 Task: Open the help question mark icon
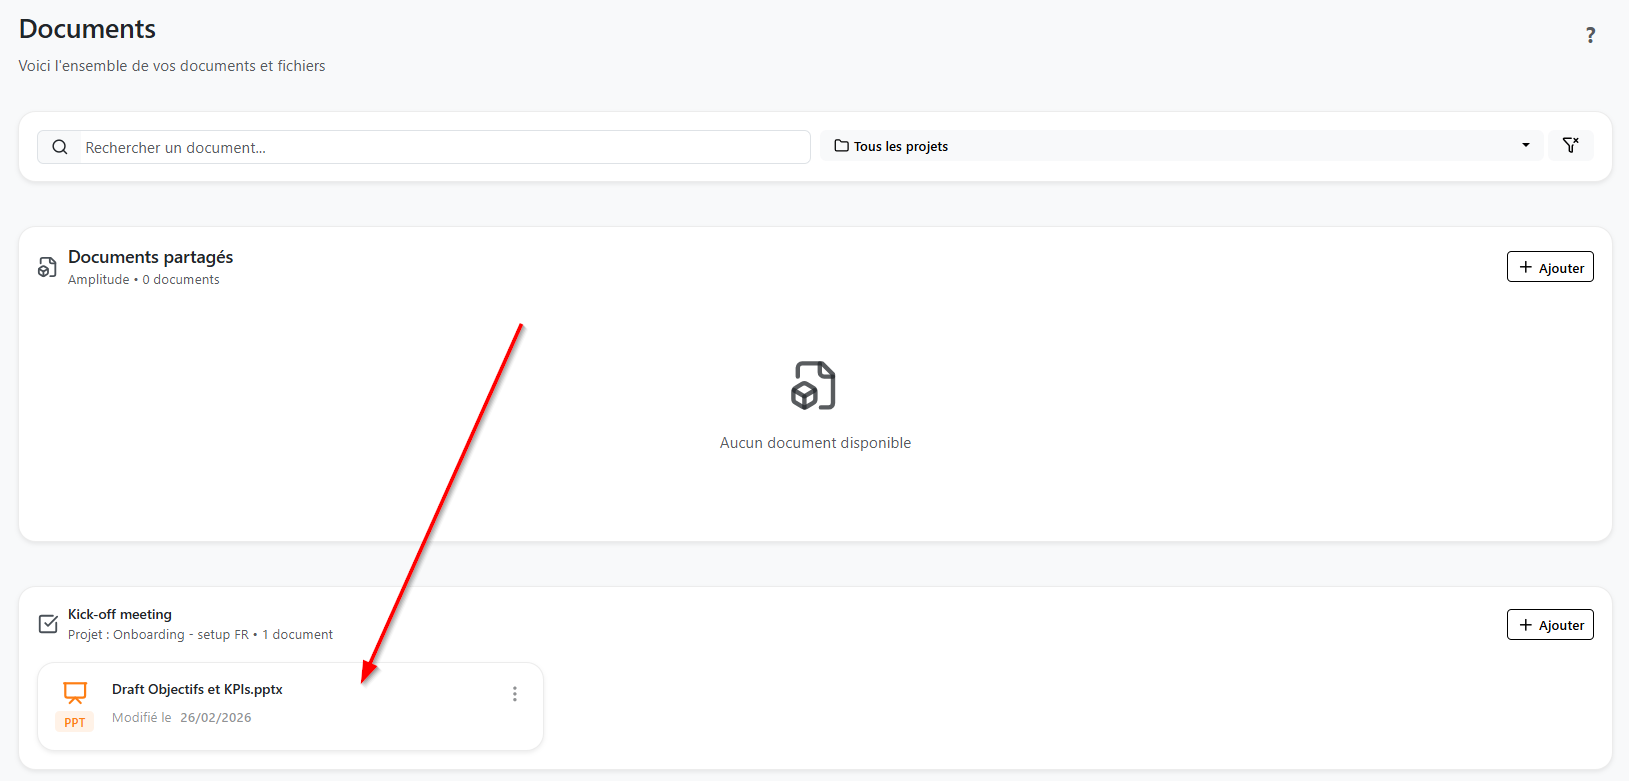tap(1590, 36)
